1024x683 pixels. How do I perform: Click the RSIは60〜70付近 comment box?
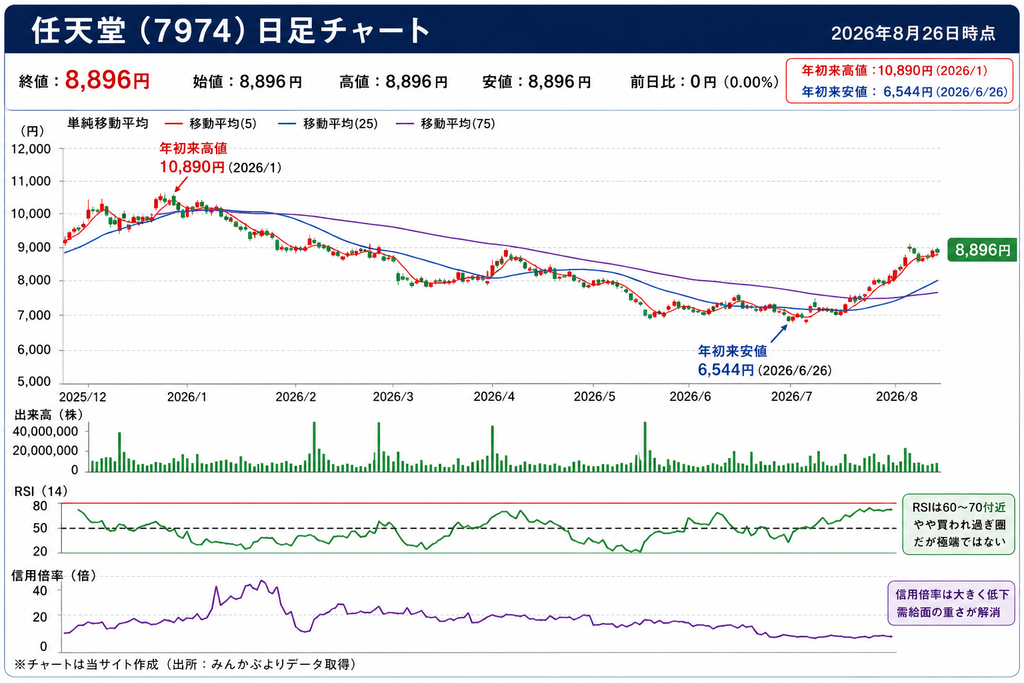tap(959, 524)
